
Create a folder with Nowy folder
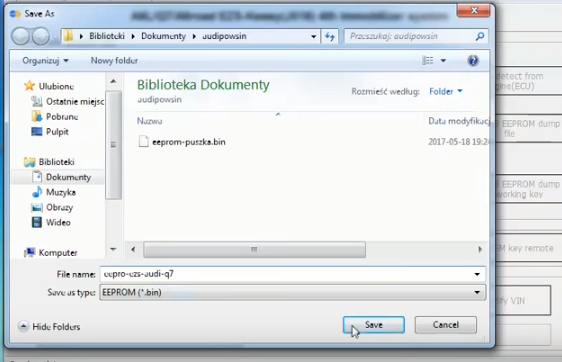(114, 61)
